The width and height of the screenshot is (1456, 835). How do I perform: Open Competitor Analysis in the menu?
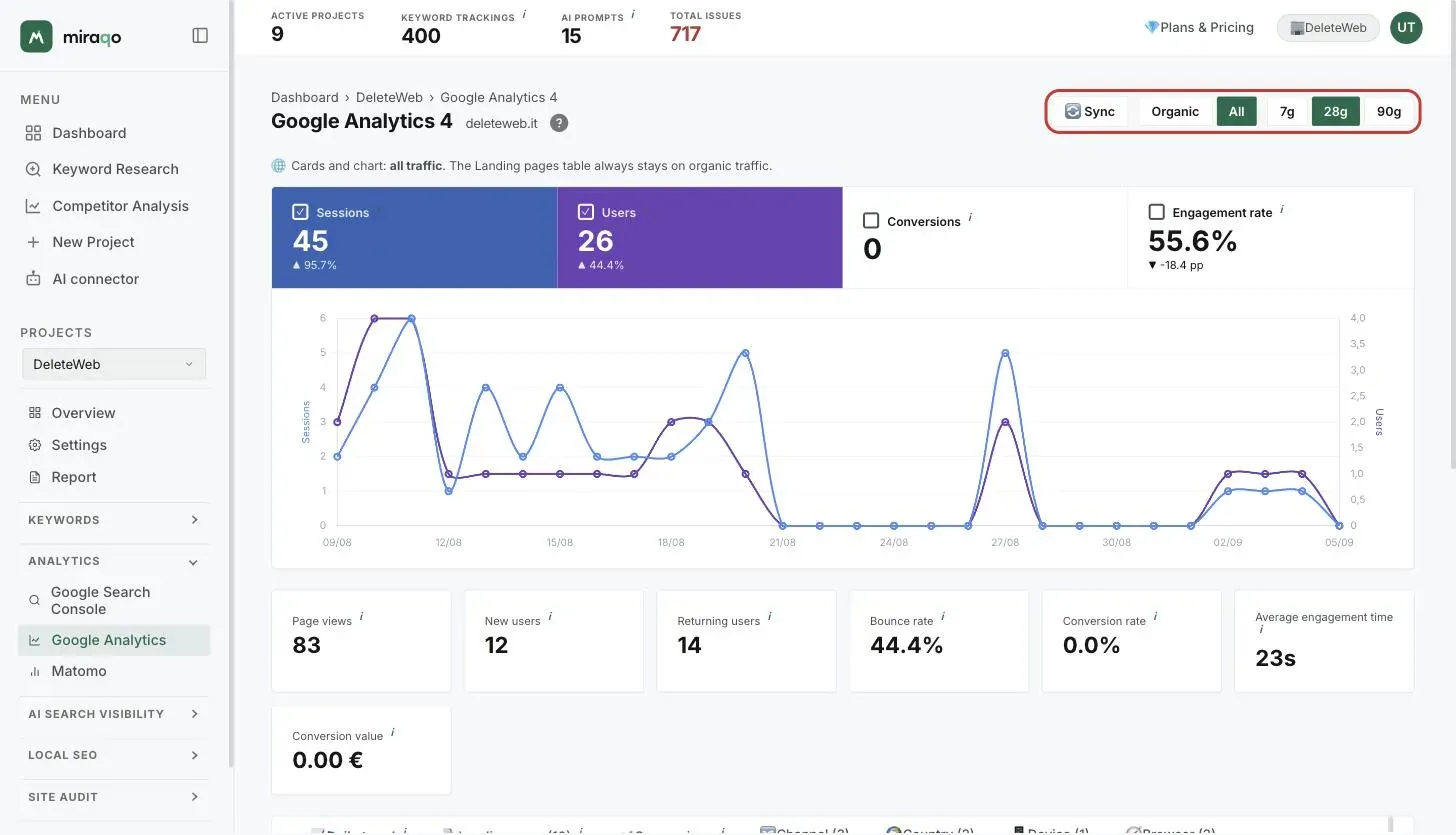[x=120, y=206]
